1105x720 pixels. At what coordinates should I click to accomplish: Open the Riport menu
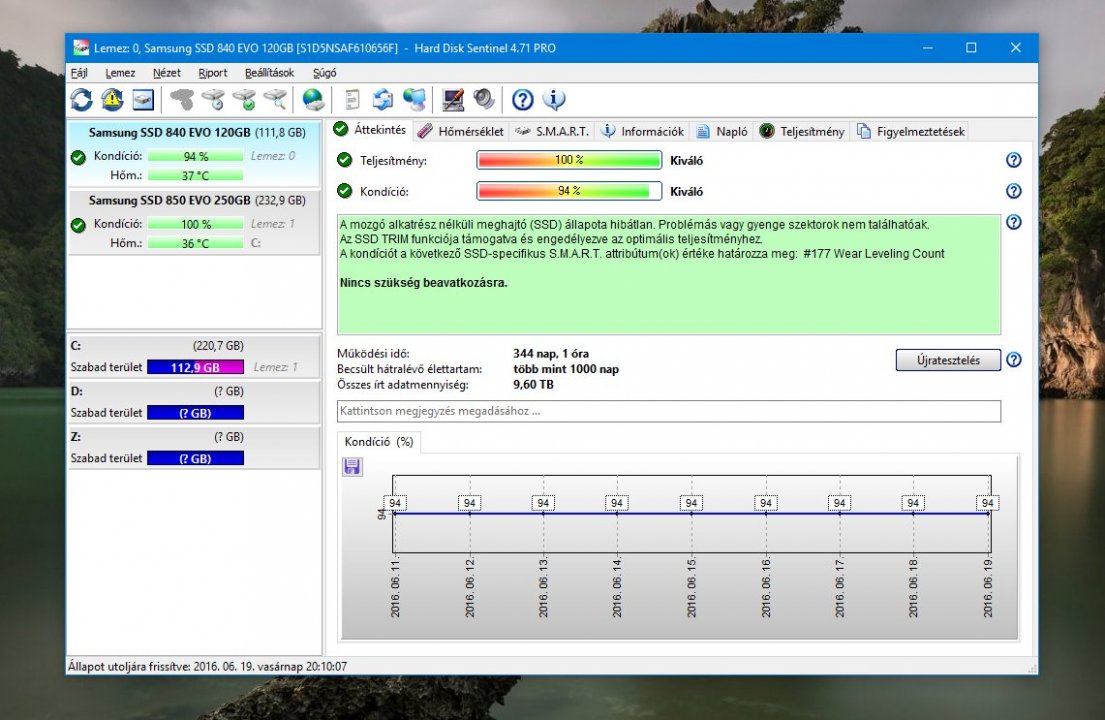(213, 73)
